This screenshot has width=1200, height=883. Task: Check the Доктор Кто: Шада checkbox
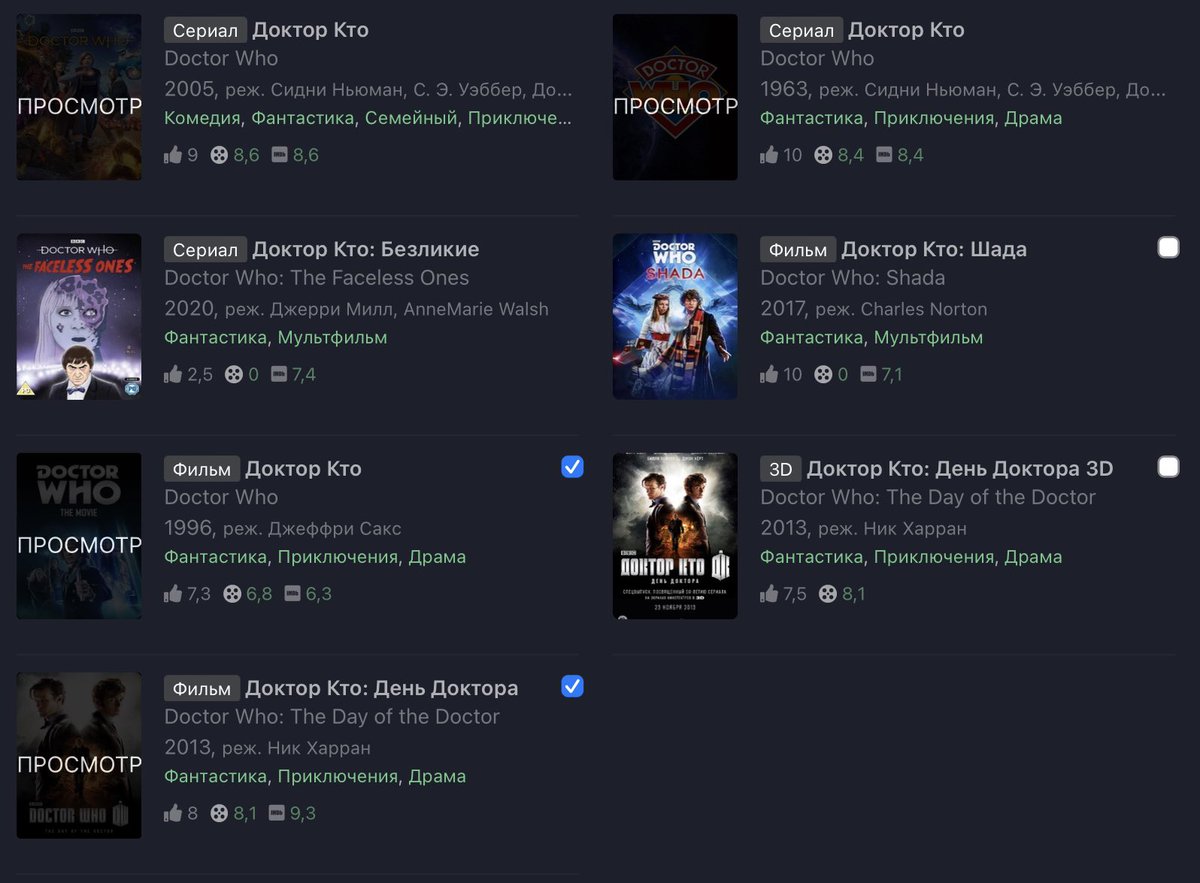(1168, 247)
